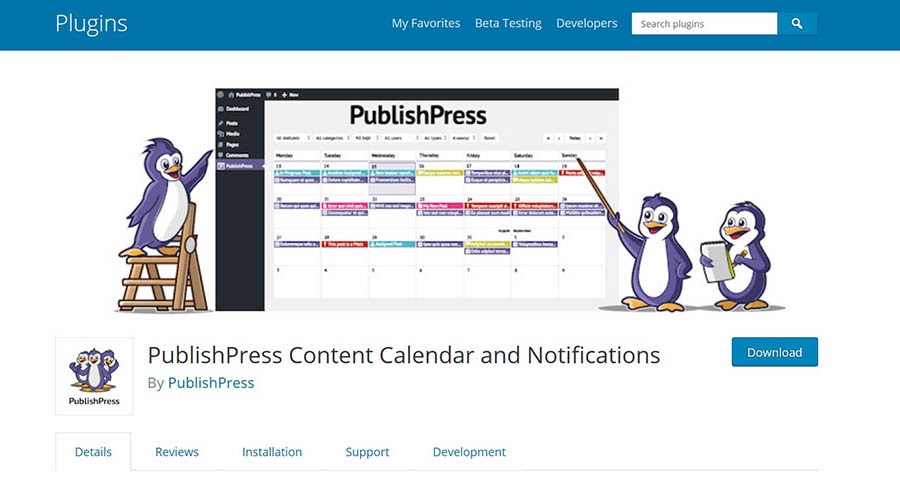Viewport: 900px width, 488px height.
Task: Open the Installation tab
Action: coord(272,452)
